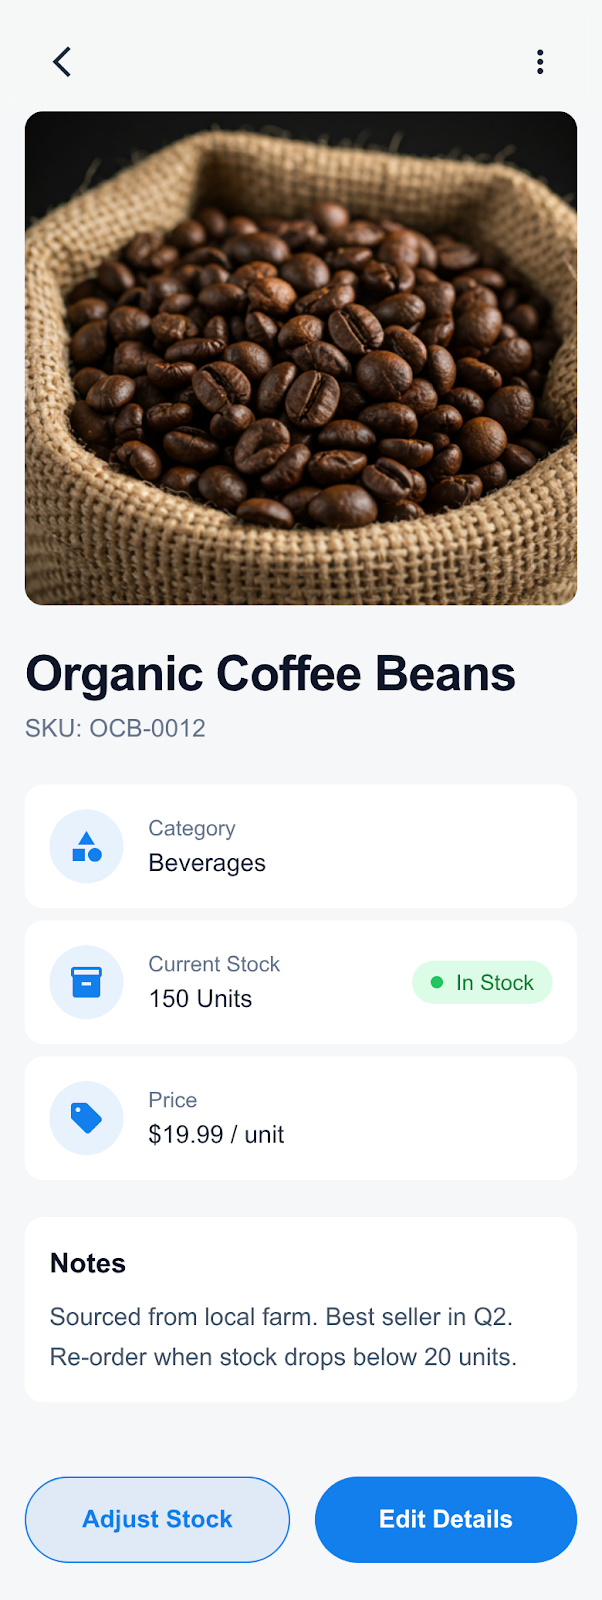Image resolution: width=602 pixels, height=1600 pixels.
Task: Tap the Beverages category value
Action: click(x=207, y=863)
